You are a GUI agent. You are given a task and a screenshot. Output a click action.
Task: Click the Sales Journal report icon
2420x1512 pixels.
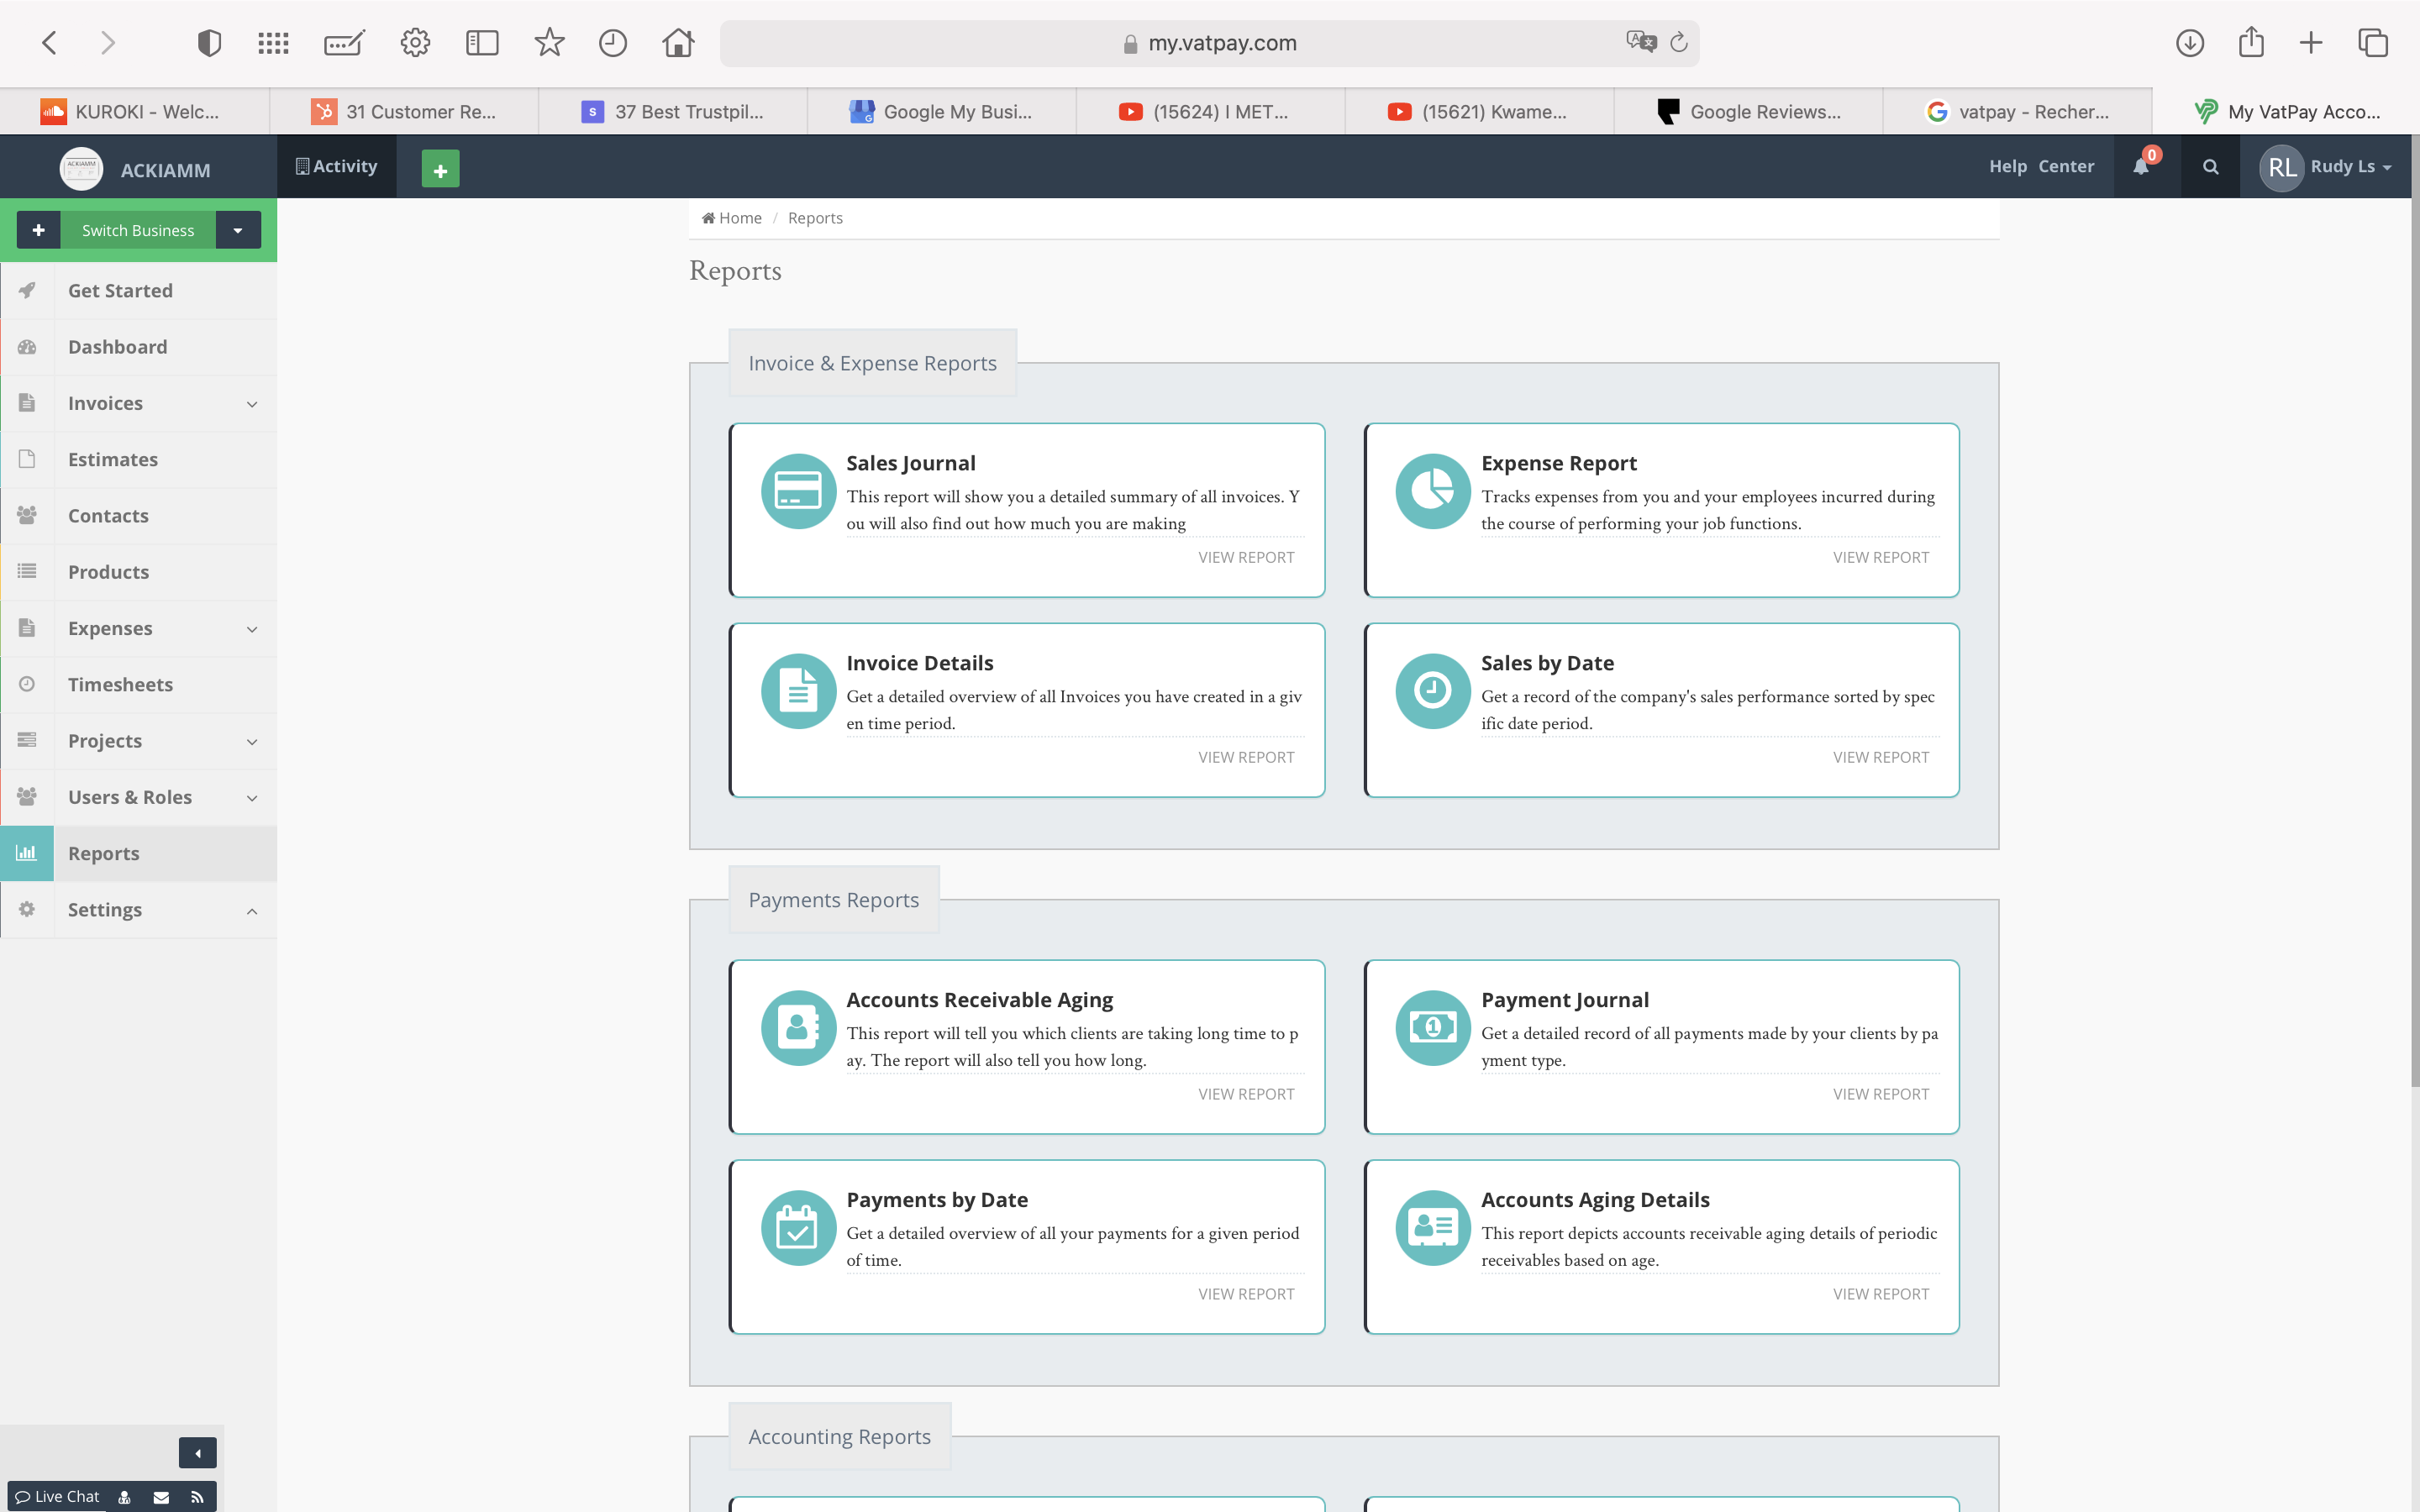coord(798,491)
